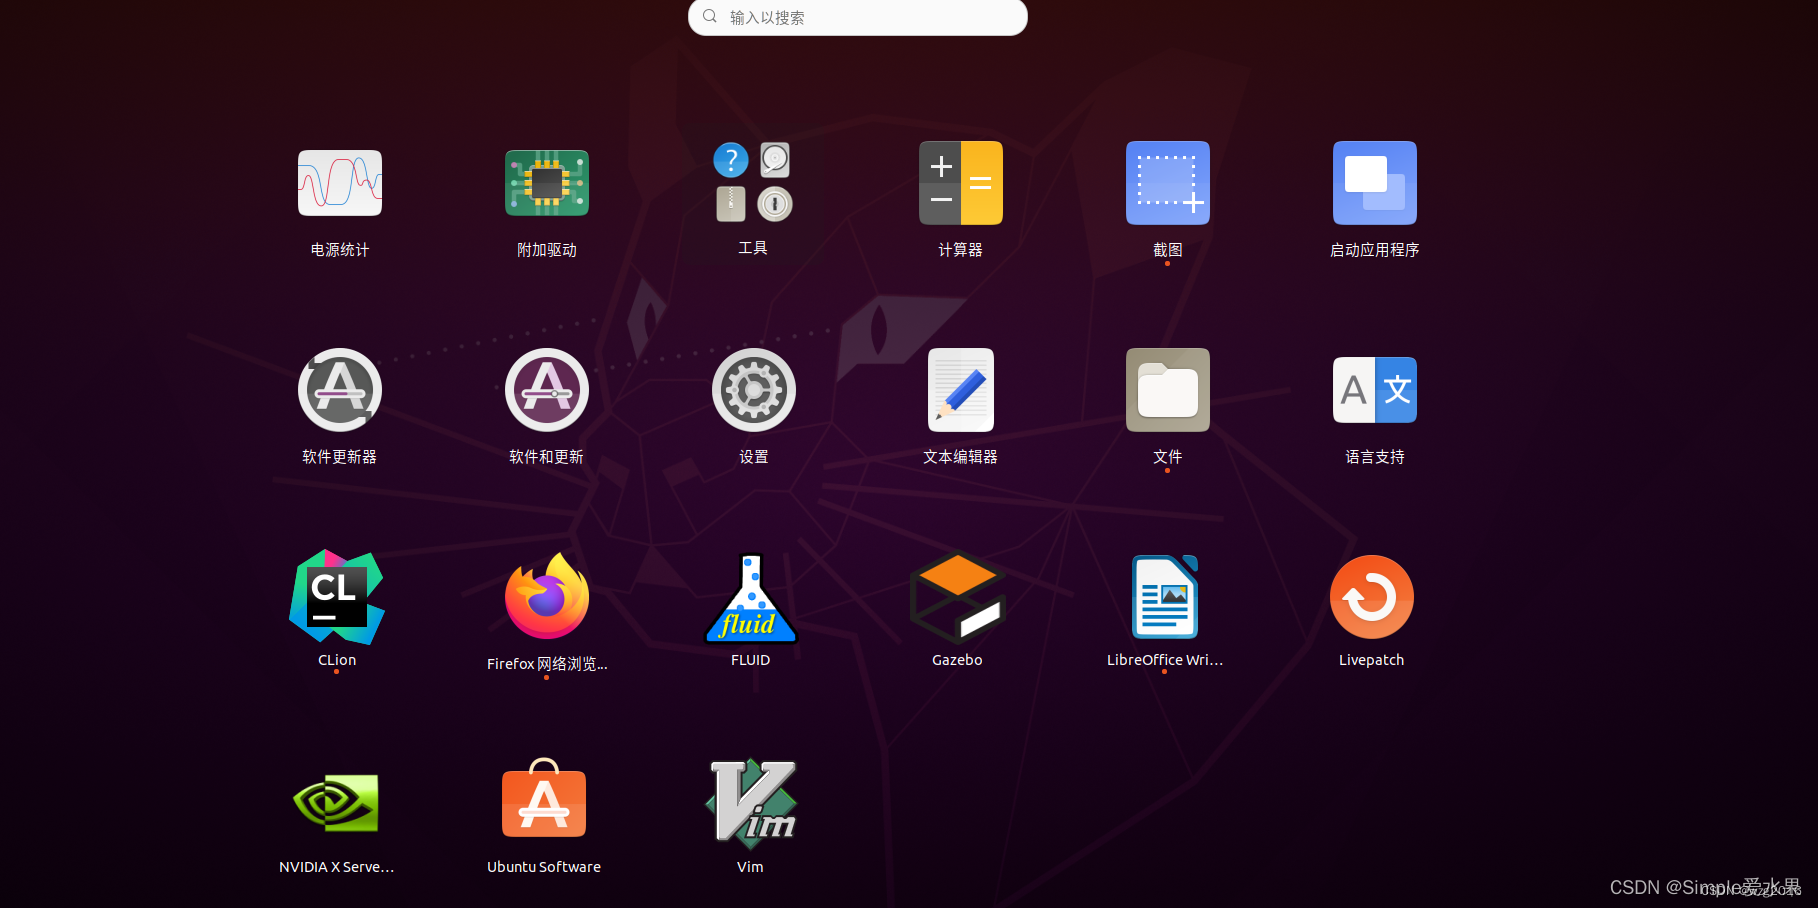Open the 电源统计 power statistics app
Viewport: 1818px width, 908px height.
340,183
